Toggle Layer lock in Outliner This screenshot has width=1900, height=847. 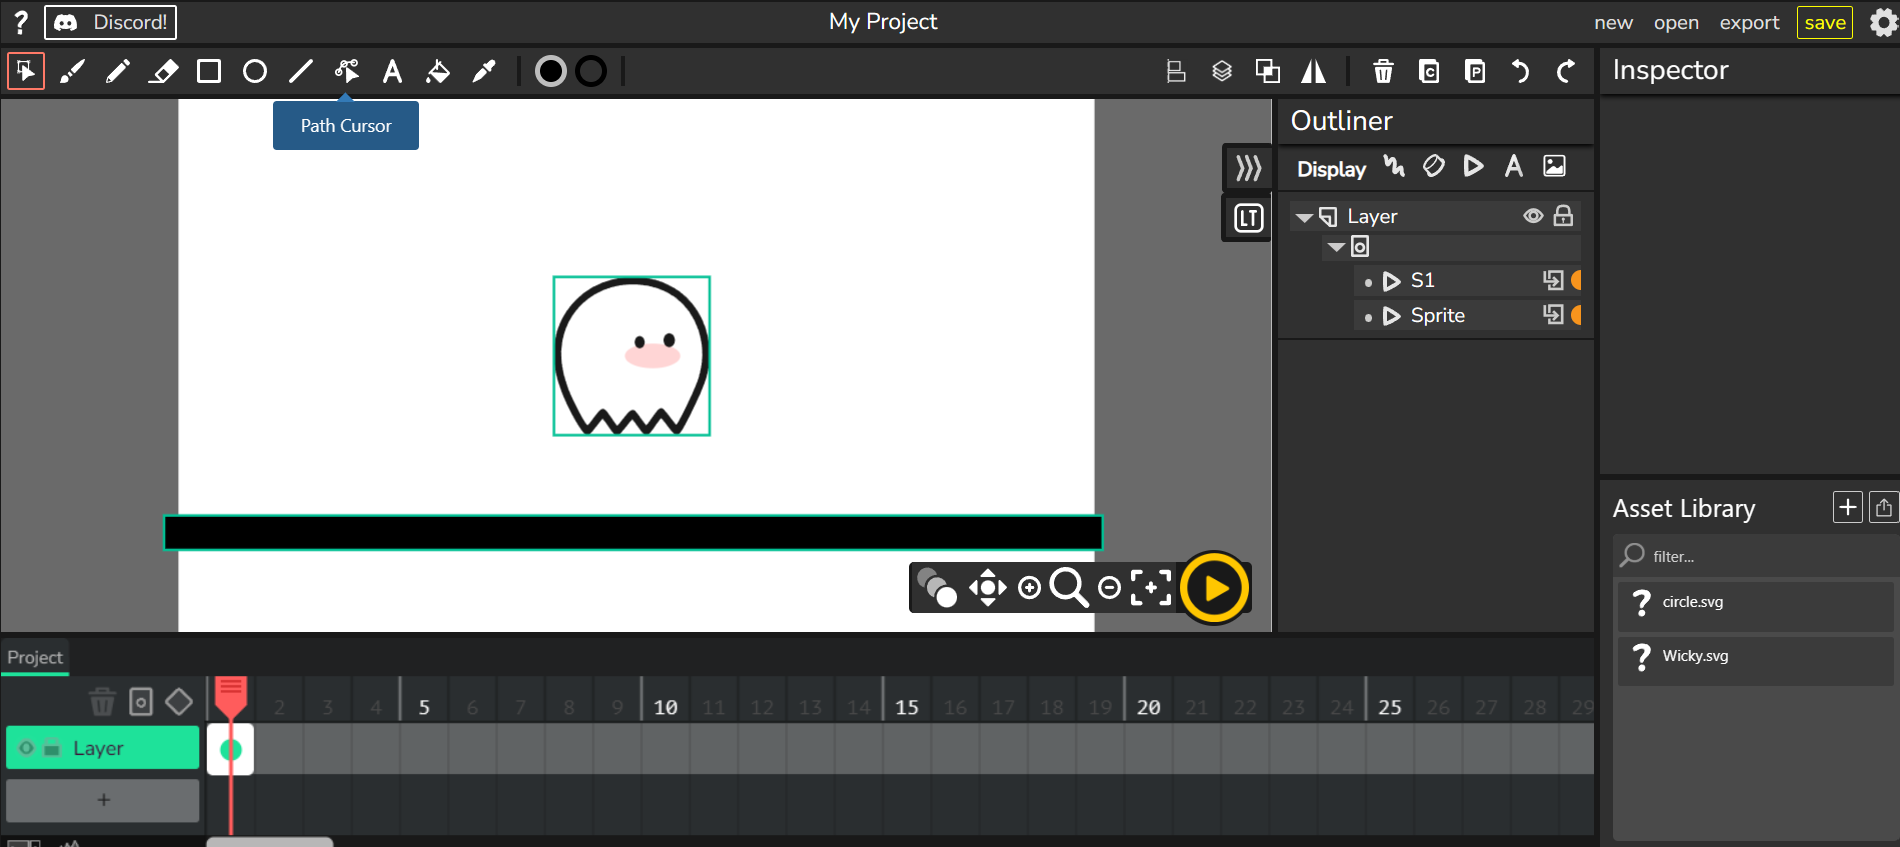(x=1563, y=216)
